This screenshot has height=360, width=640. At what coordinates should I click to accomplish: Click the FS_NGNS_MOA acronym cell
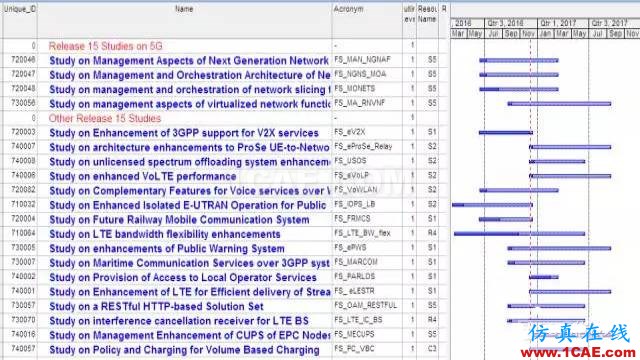point(360,74)
